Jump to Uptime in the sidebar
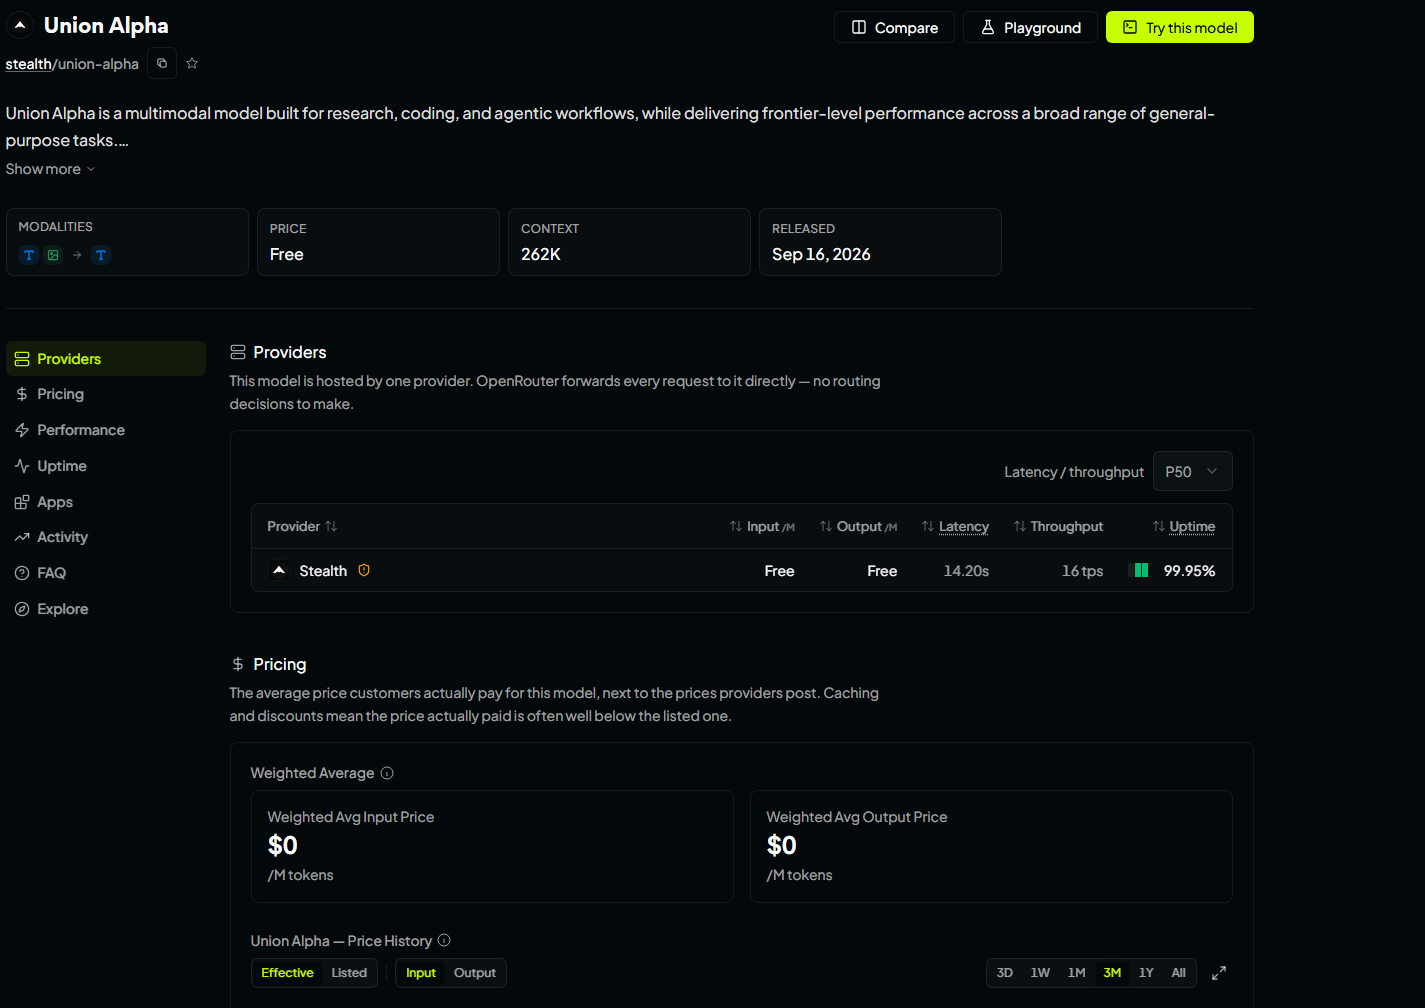Viewport: 1425px width, 1008px height. pyautogui.click(x=106, y=466)
